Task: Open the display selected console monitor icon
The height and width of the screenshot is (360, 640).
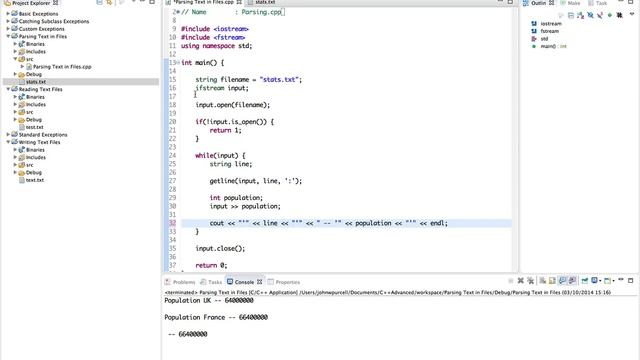Action: [x=594, y=280]
